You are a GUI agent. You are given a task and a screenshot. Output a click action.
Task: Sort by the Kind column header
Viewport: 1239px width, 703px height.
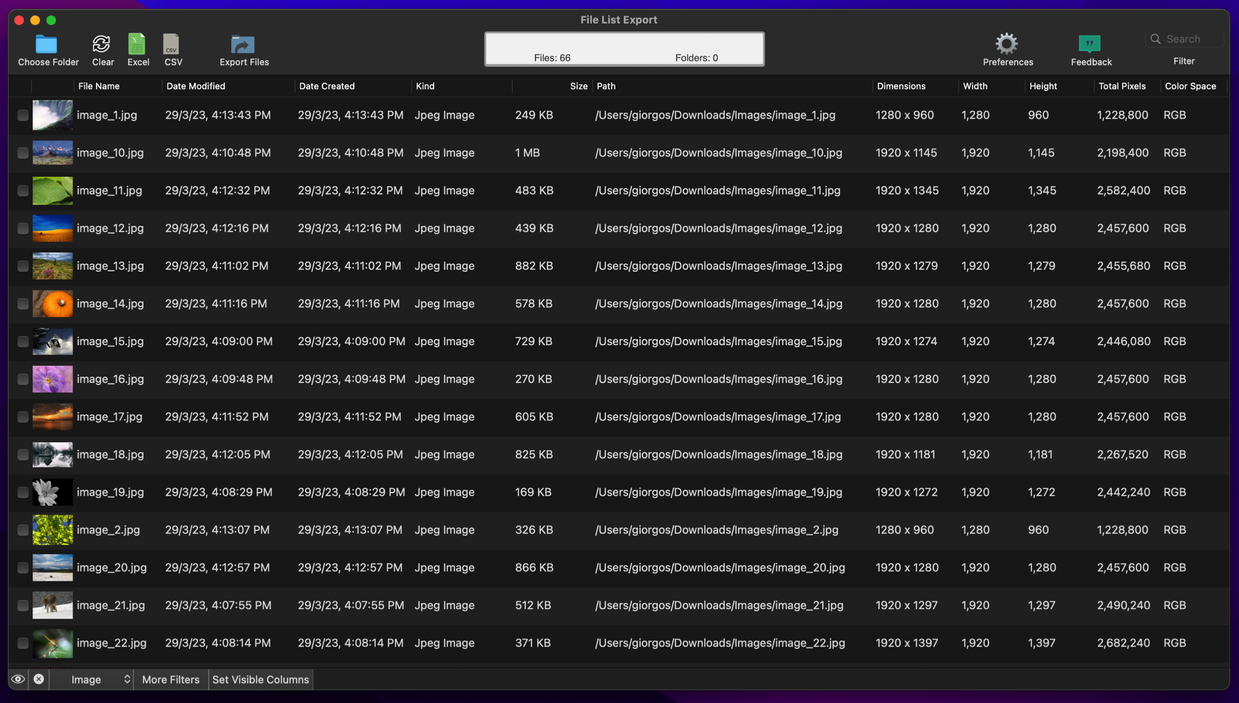click(425, 86)
